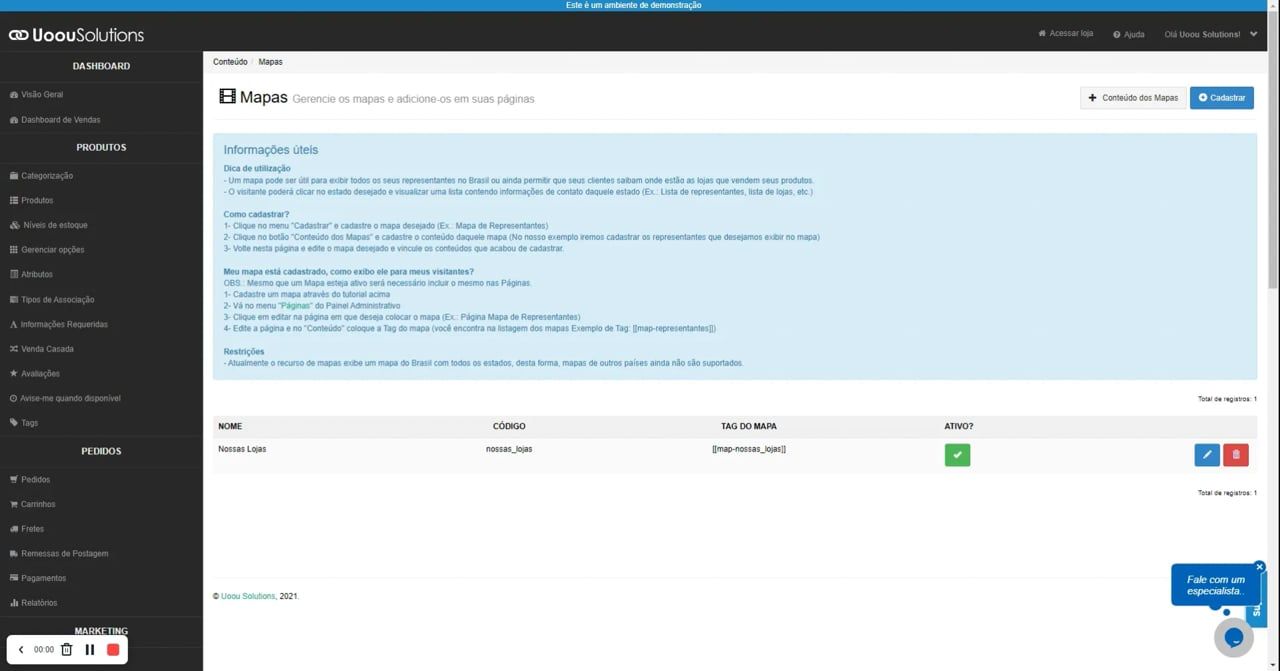Click the [[map-nossas_lojas]] tag cell
The height and width of the screenshot is (671, 1280).
point(749,449)
